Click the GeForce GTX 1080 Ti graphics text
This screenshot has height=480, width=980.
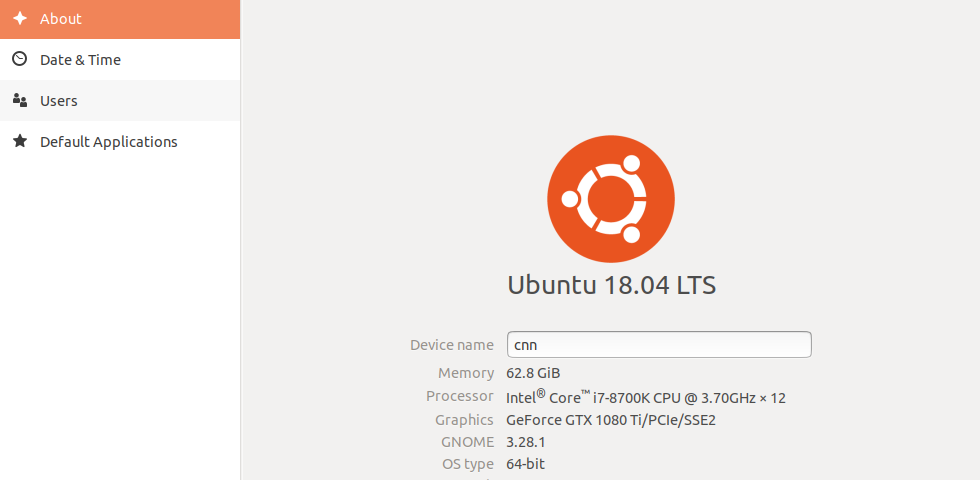[611, 420]
